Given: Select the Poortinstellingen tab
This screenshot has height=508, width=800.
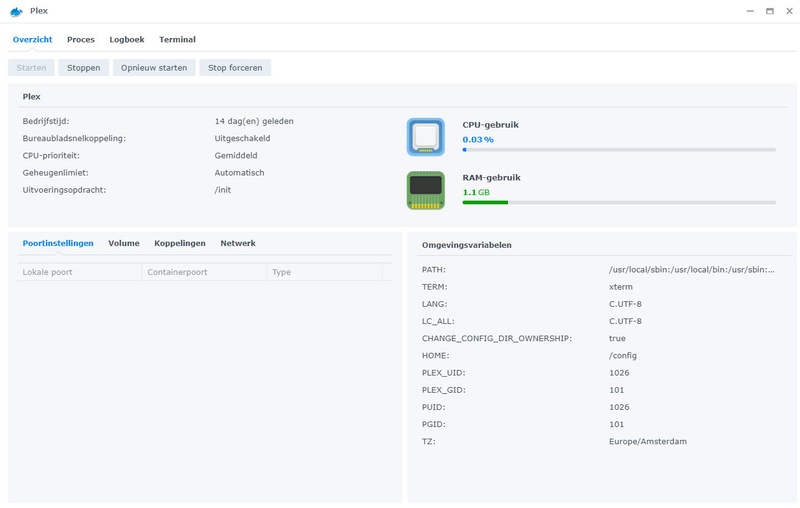Looking at the screenshot, I should pyautogui.click(x=58, y=243).
